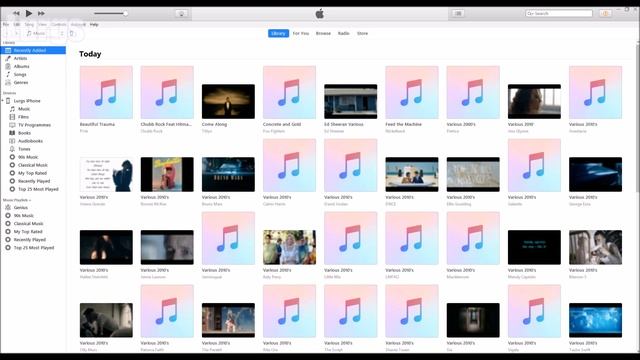Open Top 25 Most Played under Music Playlists
Viewport: 640px width, 360px height.
pyautogui.click(x=33, y=248)
